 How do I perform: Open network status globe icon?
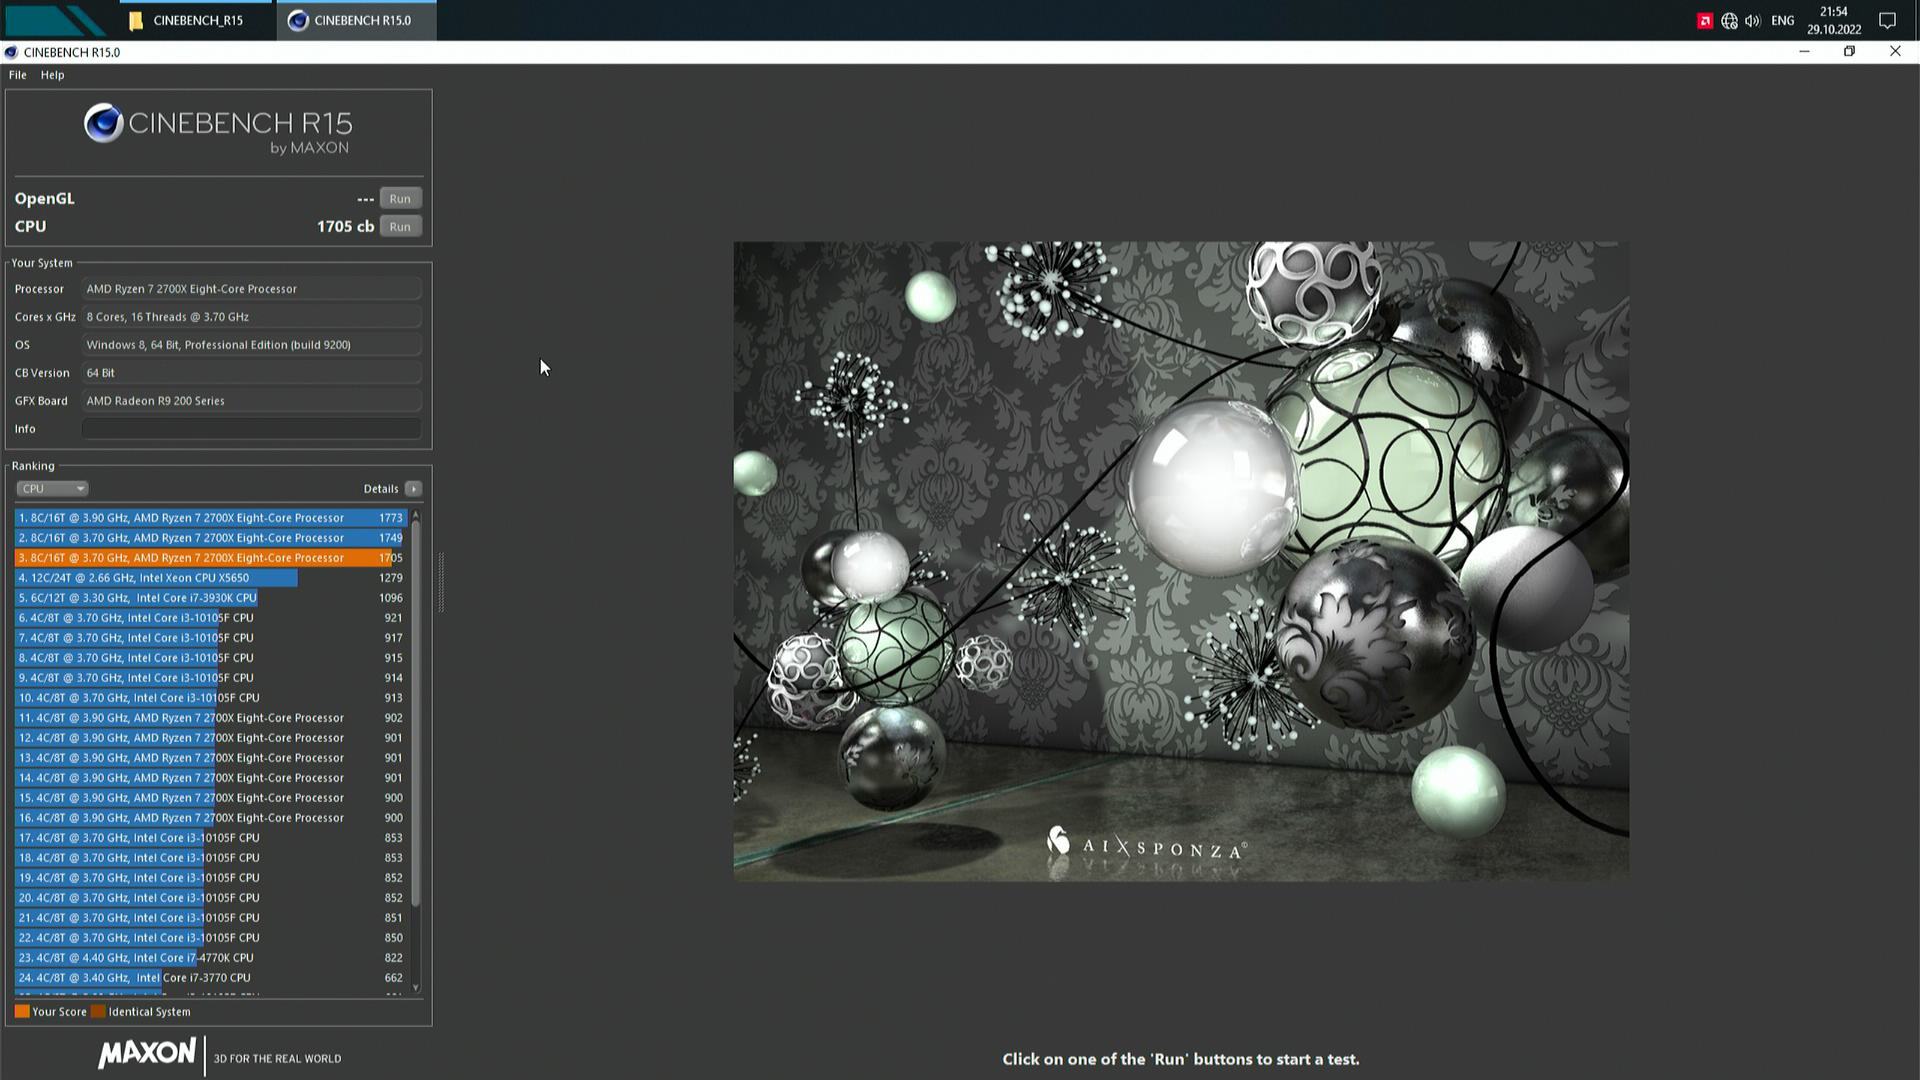pos(1729,21)
